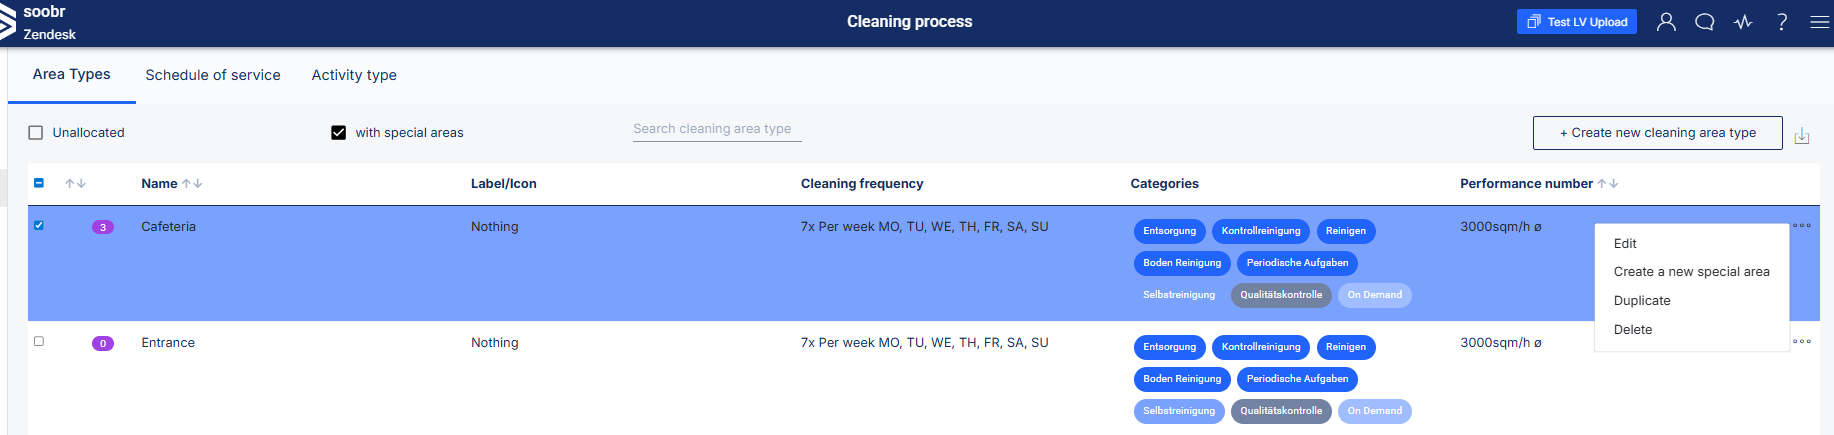Expand Cafeteria special areas count badge
This screenshot has height=435, width=1834.
103,227
